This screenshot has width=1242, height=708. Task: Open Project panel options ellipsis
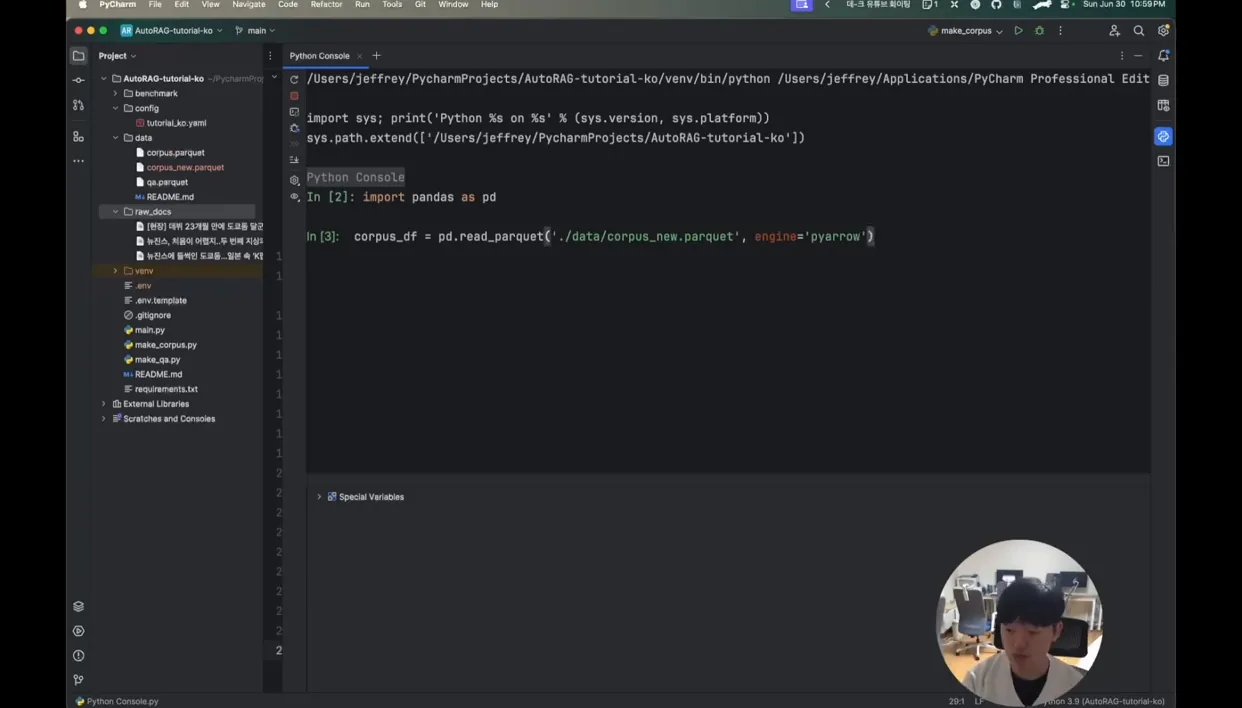click(x=270, y=56)
